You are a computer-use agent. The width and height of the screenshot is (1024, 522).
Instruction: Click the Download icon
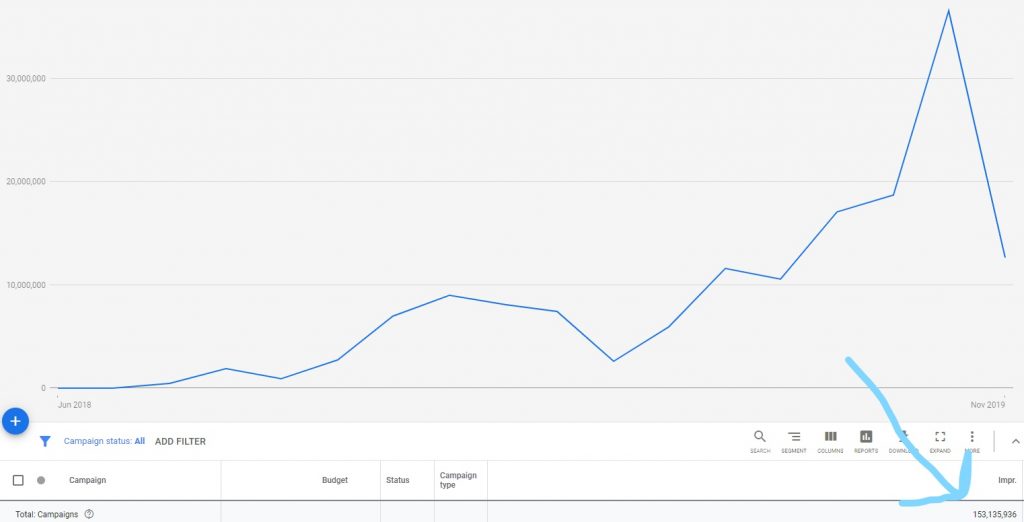pyautogui.click(x=903, y=441)
